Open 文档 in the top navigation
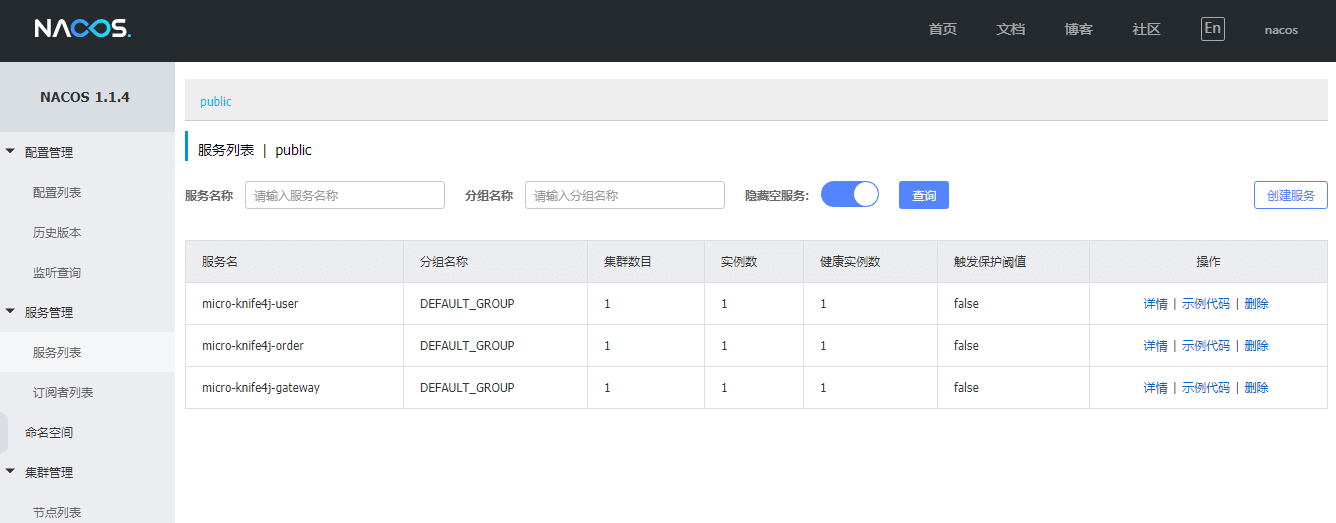This screenshot has width=1336, height=523. pos(1011,29)
